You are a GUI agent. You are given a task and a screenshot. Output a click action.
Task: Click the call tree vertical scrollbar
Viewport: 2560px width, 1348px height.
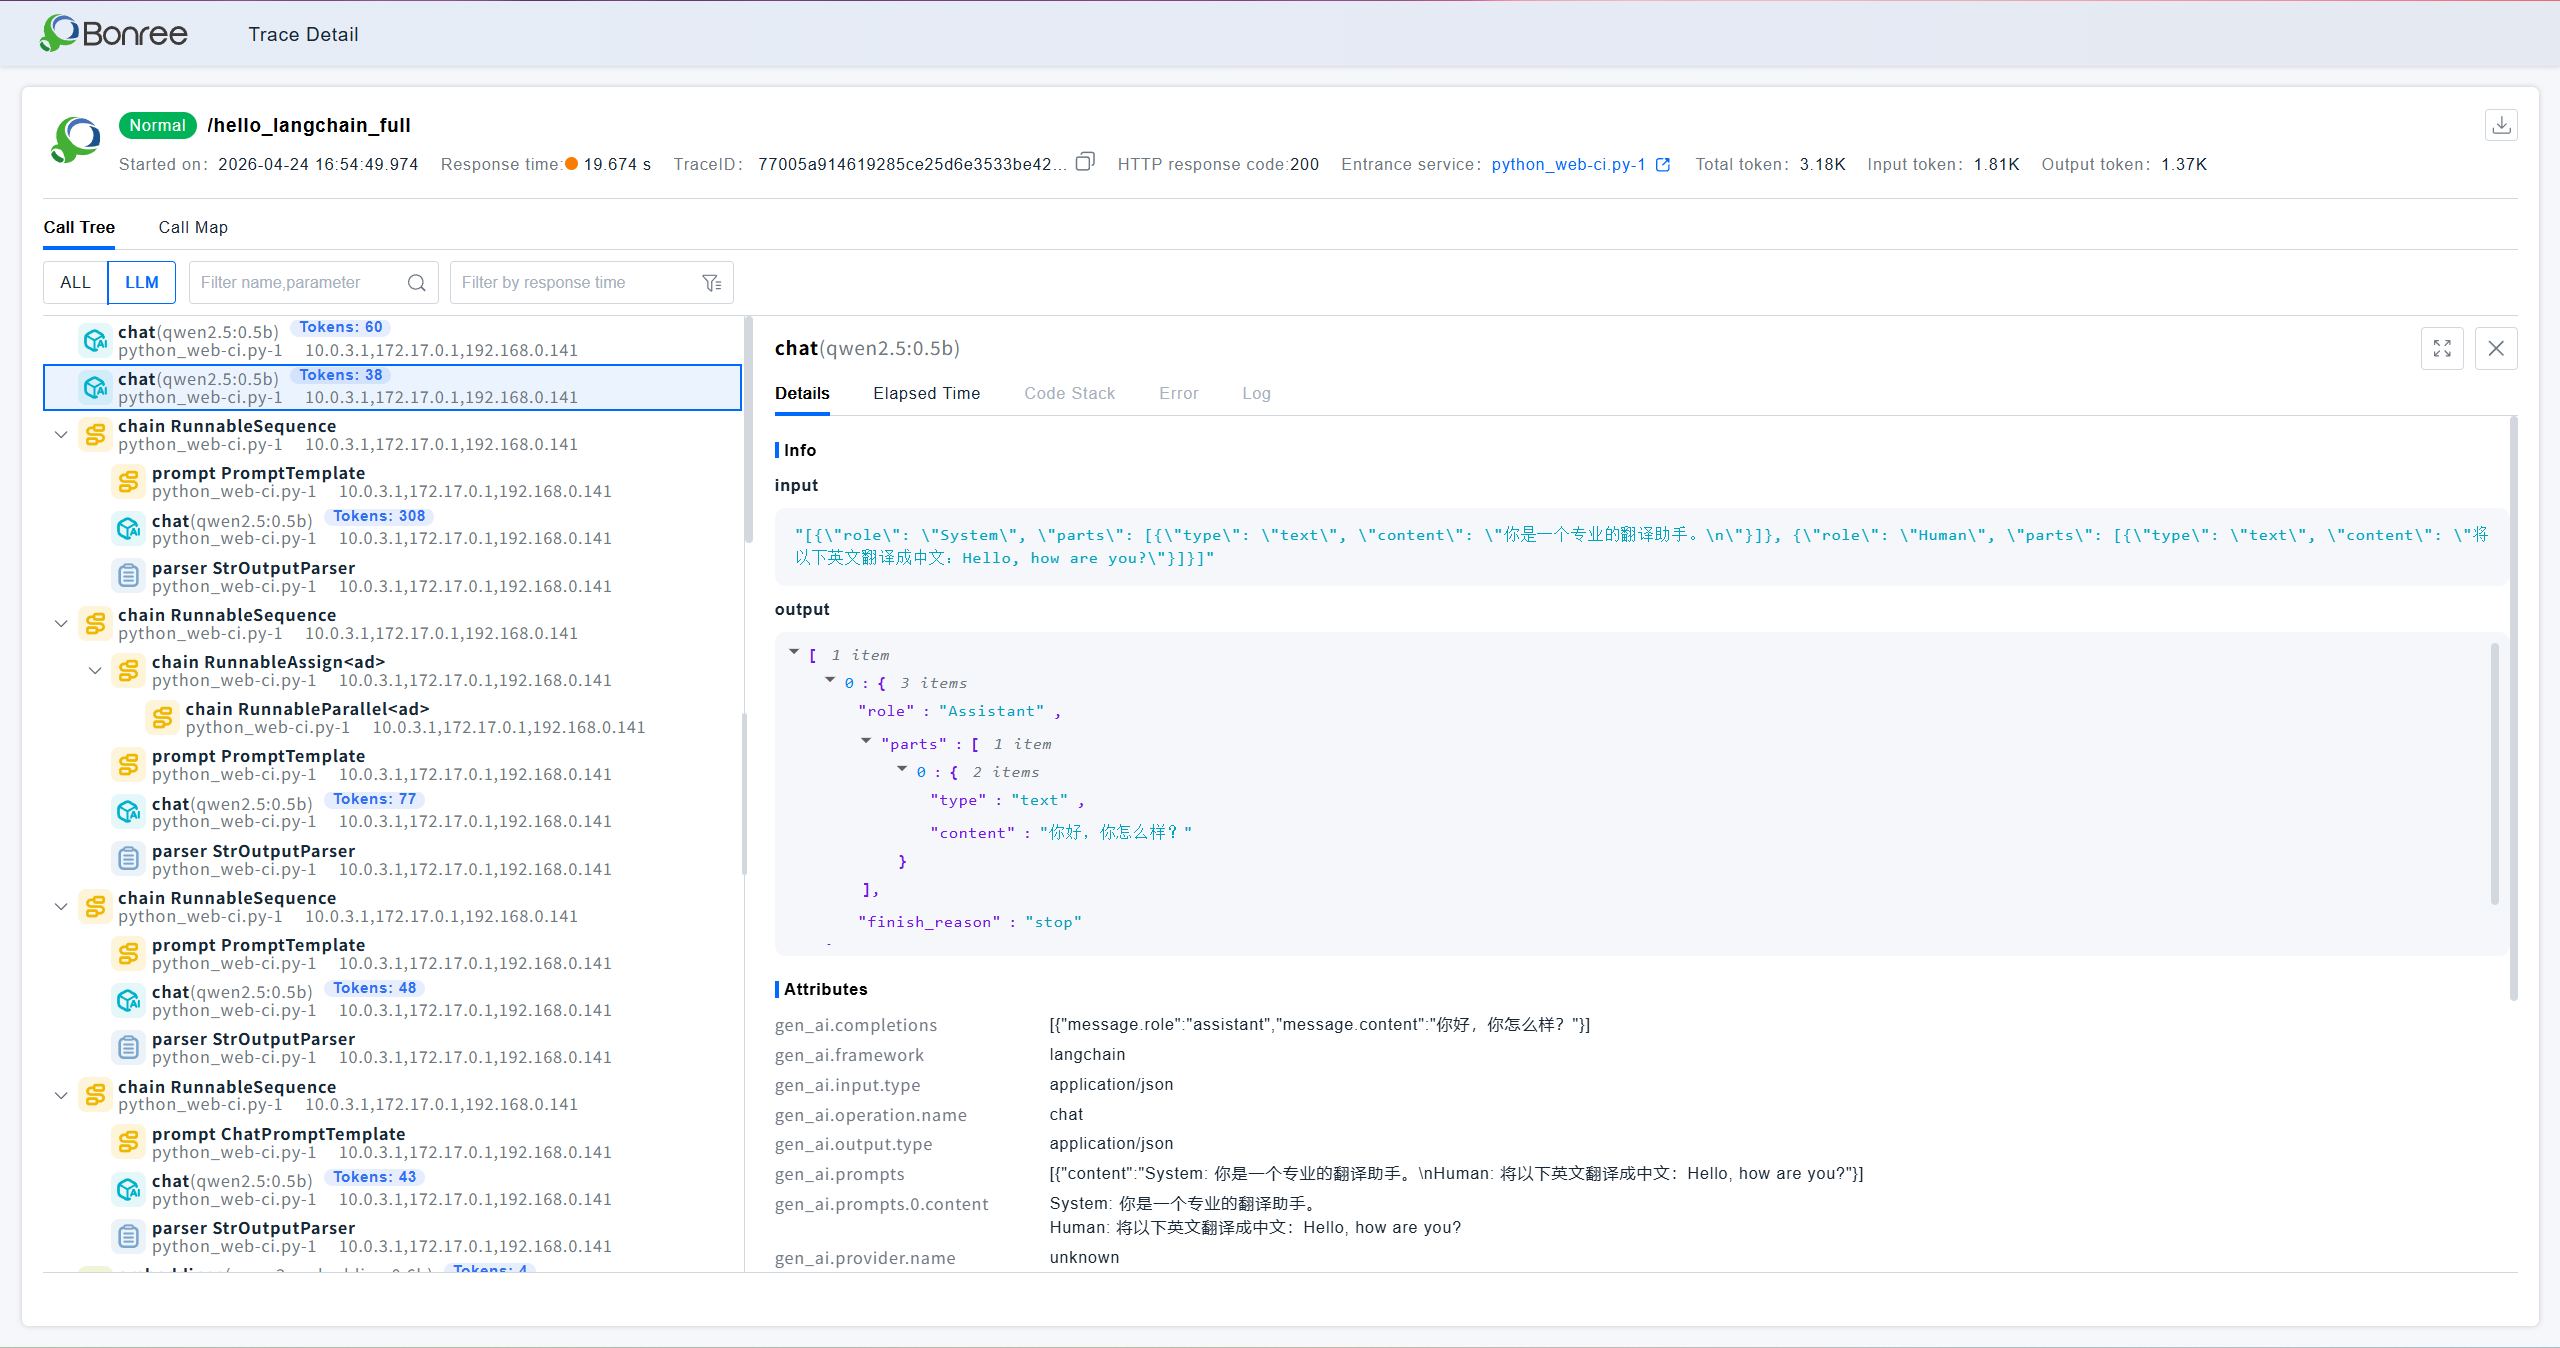tap(748, 430)
